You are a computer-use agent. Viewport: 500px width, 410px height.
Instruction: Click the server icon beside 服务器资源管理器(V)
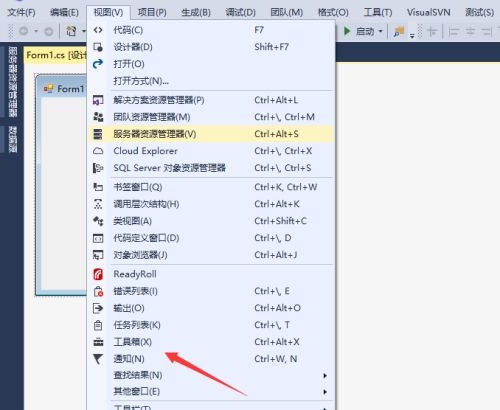coord(98,134)
